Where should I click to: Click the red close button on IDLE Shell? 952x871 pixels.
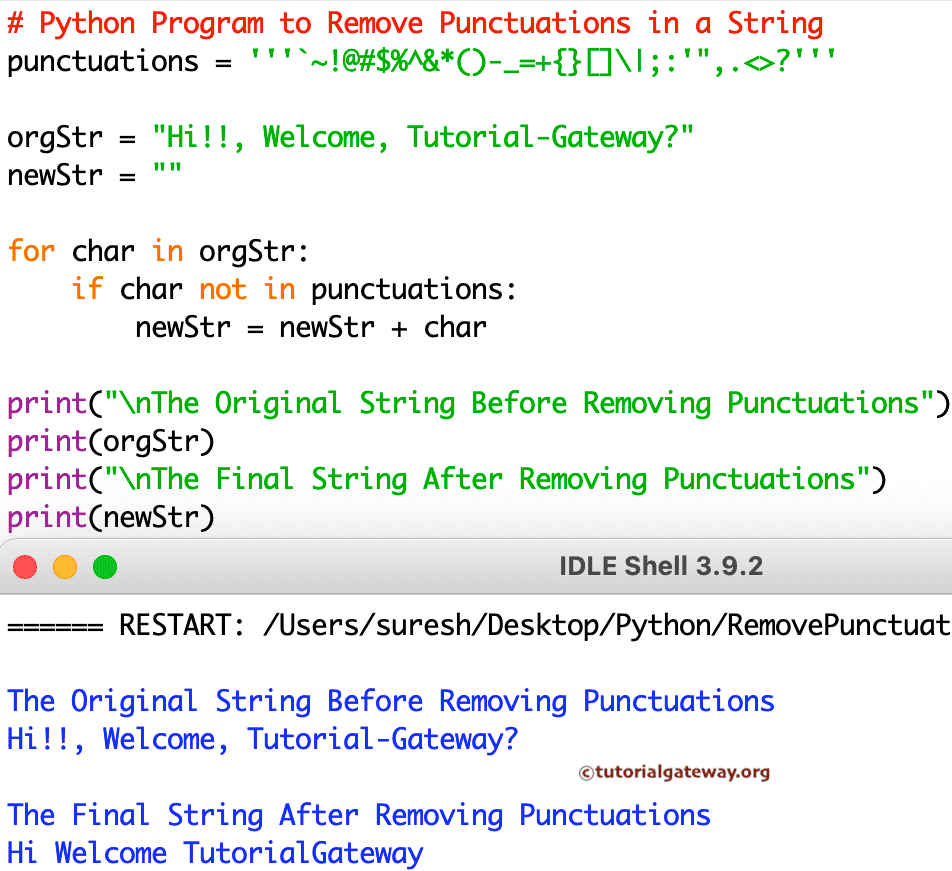click(x=24, y=566)
